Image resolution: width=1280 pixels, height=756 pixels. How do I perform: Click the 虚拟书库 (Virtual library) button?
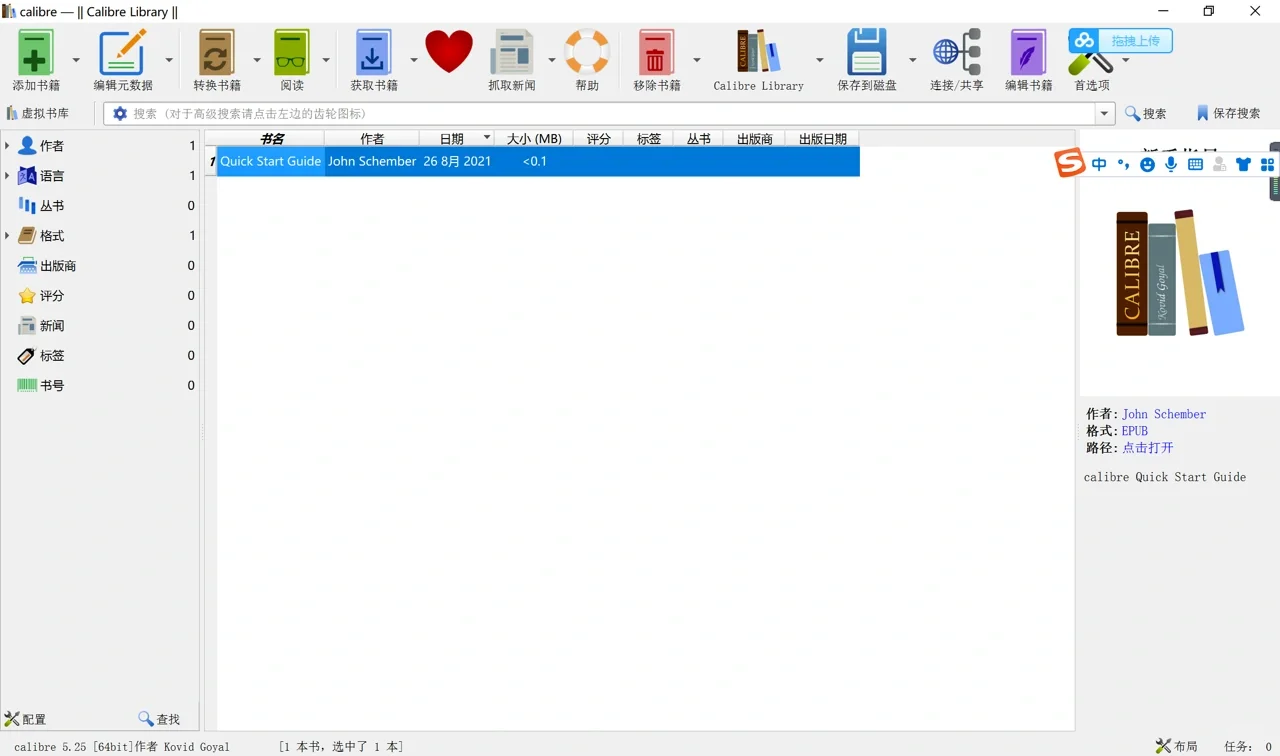point(39,113)
